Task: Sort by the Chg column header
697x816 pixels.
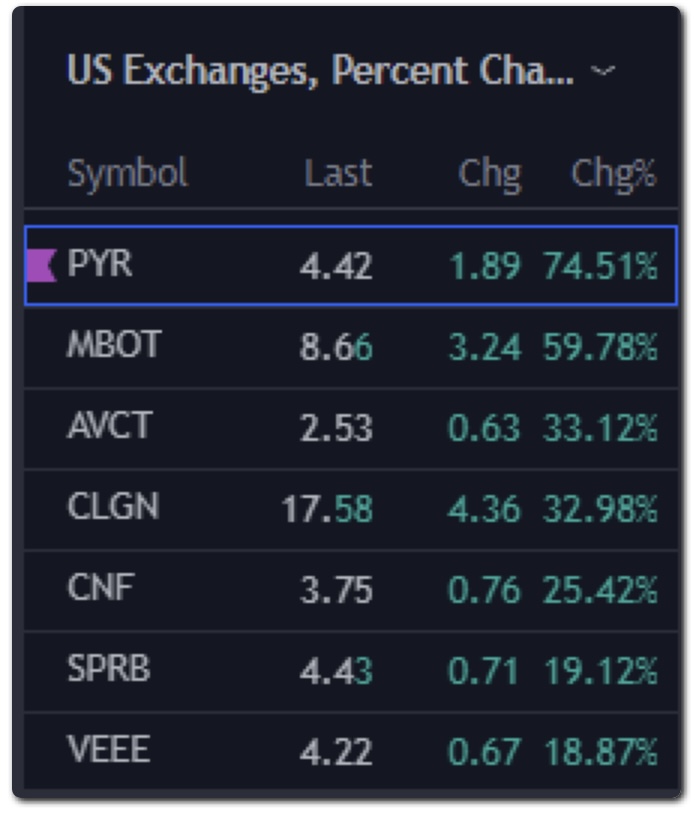Action: click(x=489, y=174)
